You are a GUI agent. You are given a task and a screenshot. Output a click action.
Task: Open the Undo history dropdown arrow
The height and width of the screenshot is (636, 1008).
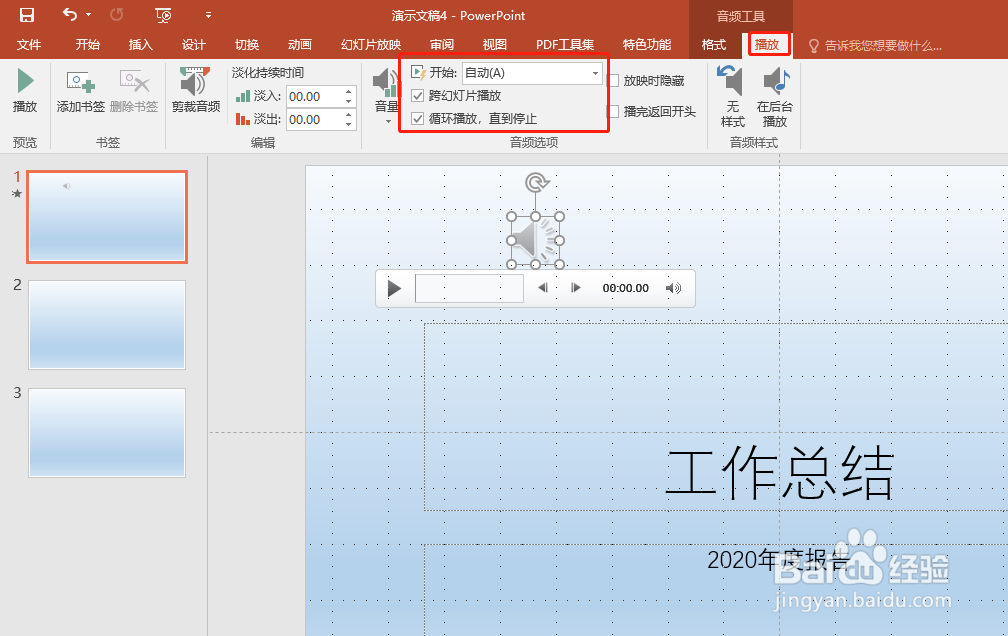pyautogui.click(x=89, y=15)
